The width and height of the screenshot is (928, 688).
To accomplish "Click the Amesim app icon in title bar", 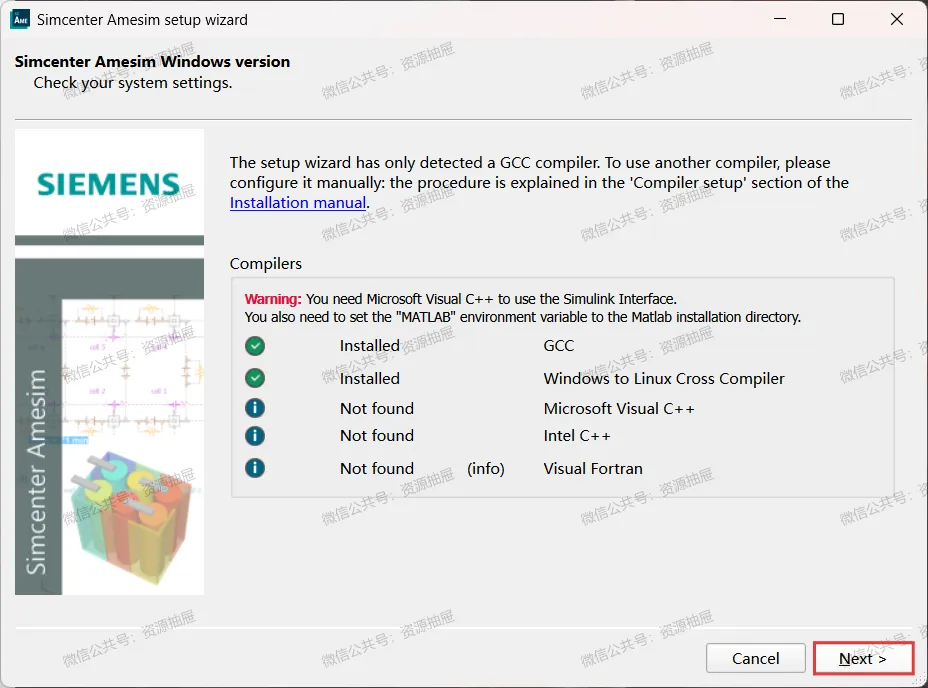I will pyautogui.click(x=20, y=19).
